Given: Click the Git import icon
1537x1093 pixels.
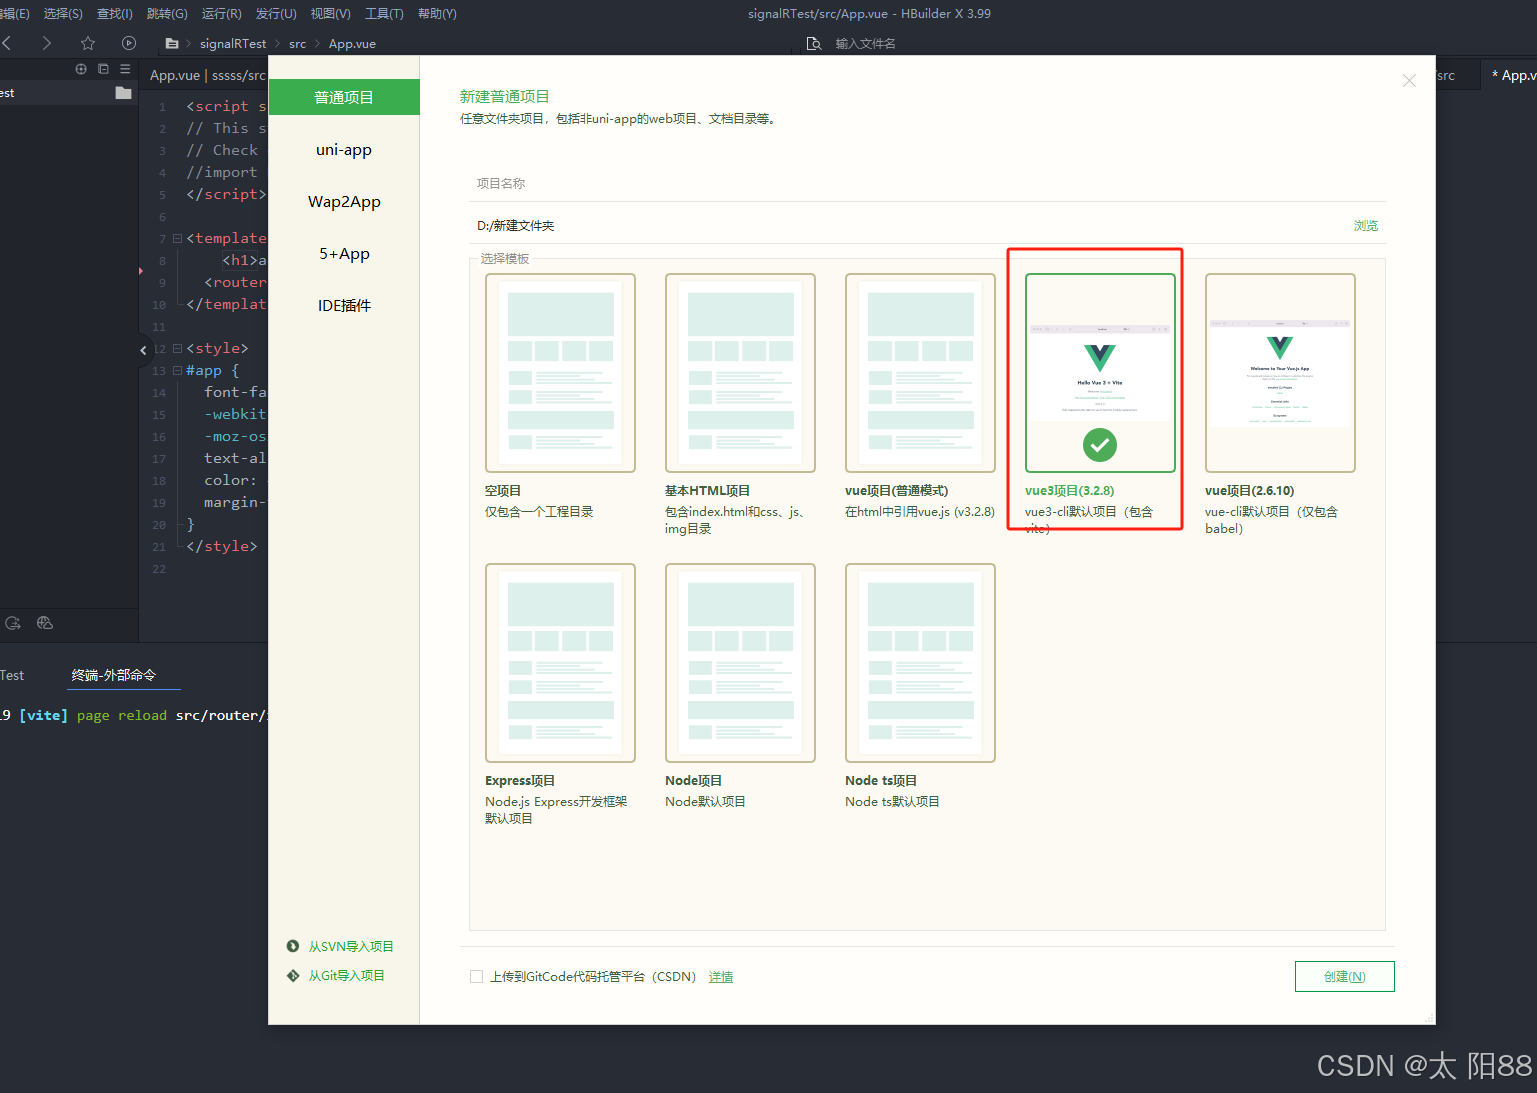Looking at the screenshot, I should click(293, 975).
